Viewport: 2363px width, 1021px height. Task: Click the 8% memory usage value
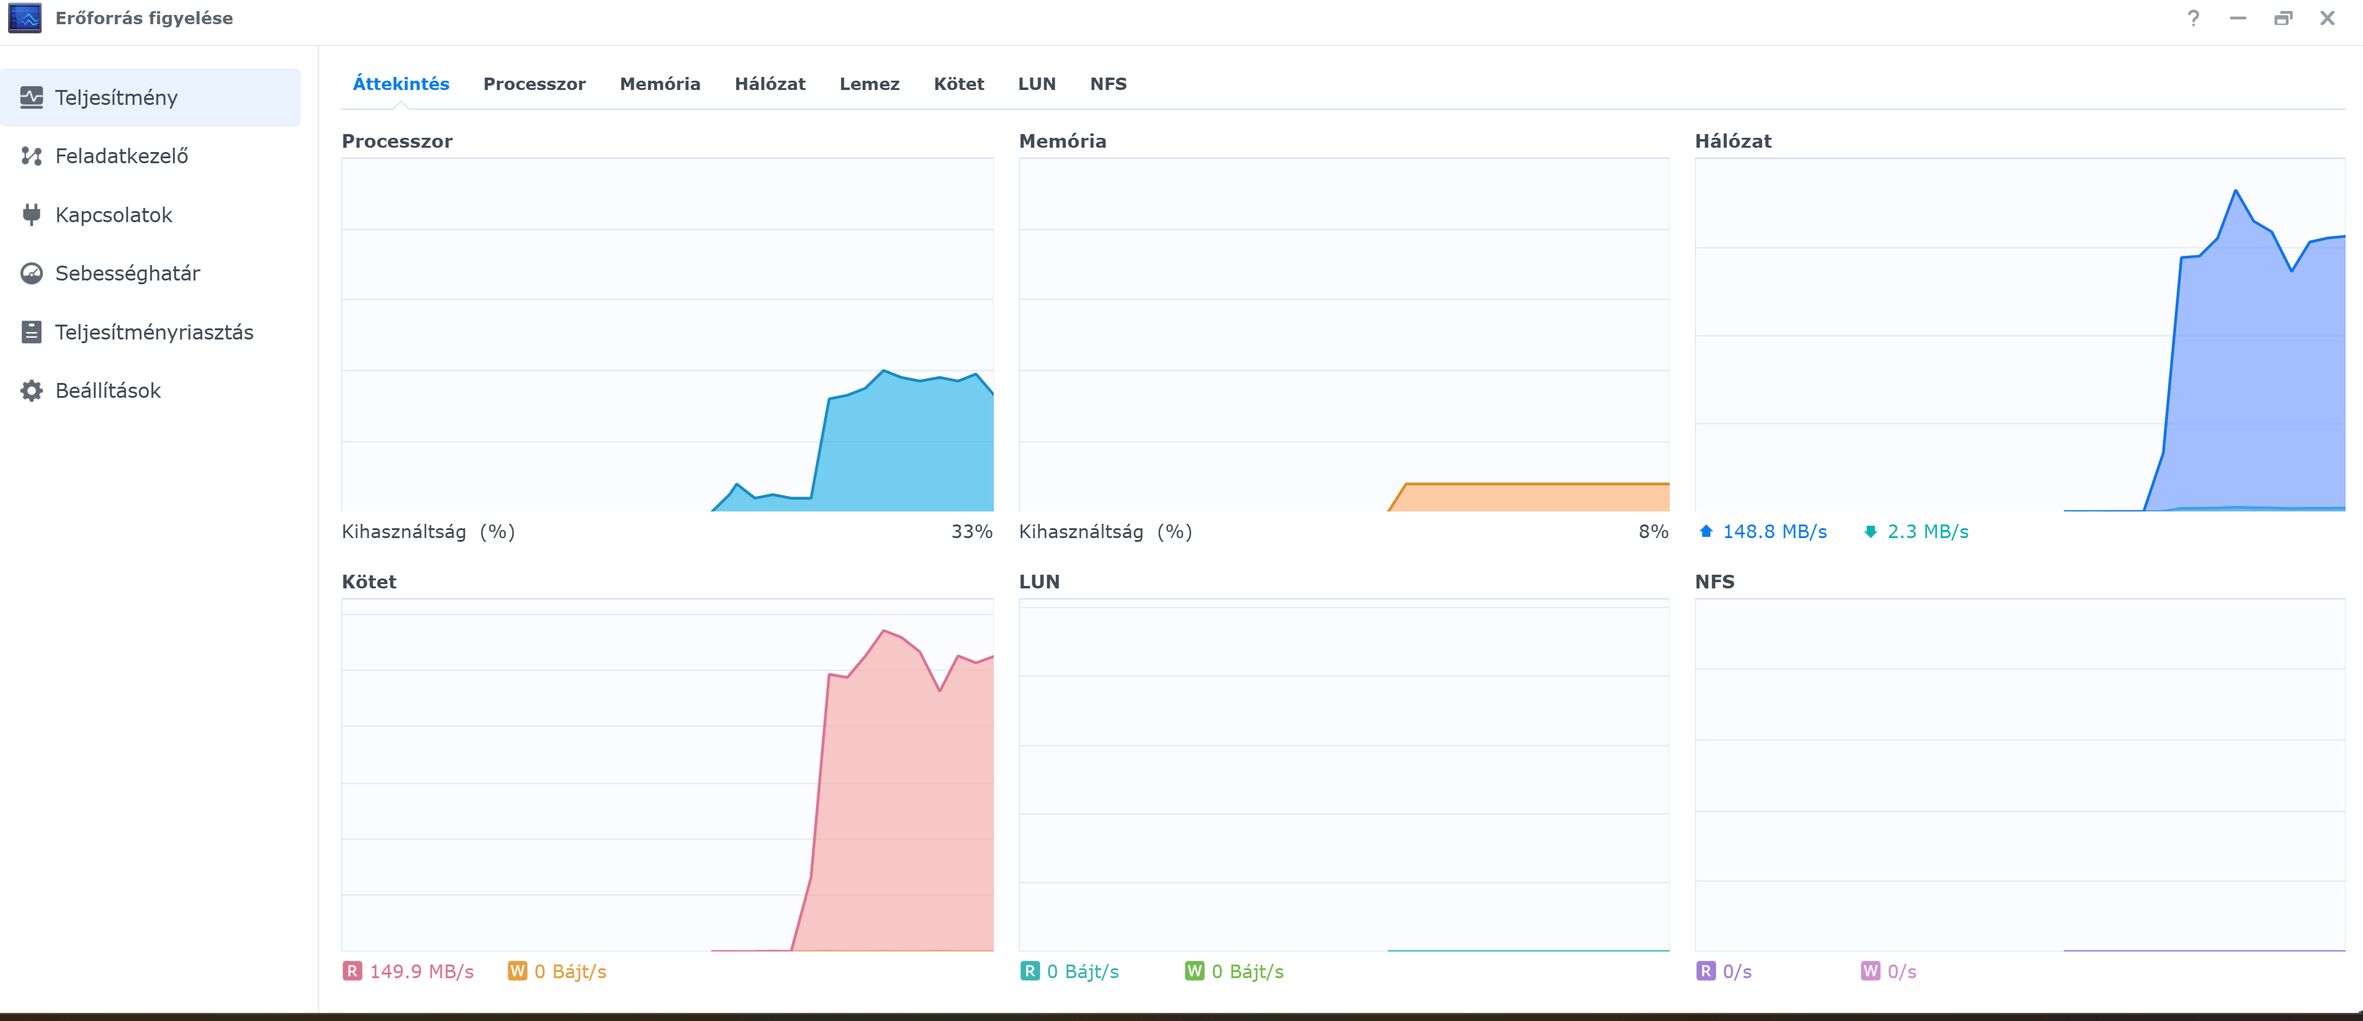[x=1653, y=532]
